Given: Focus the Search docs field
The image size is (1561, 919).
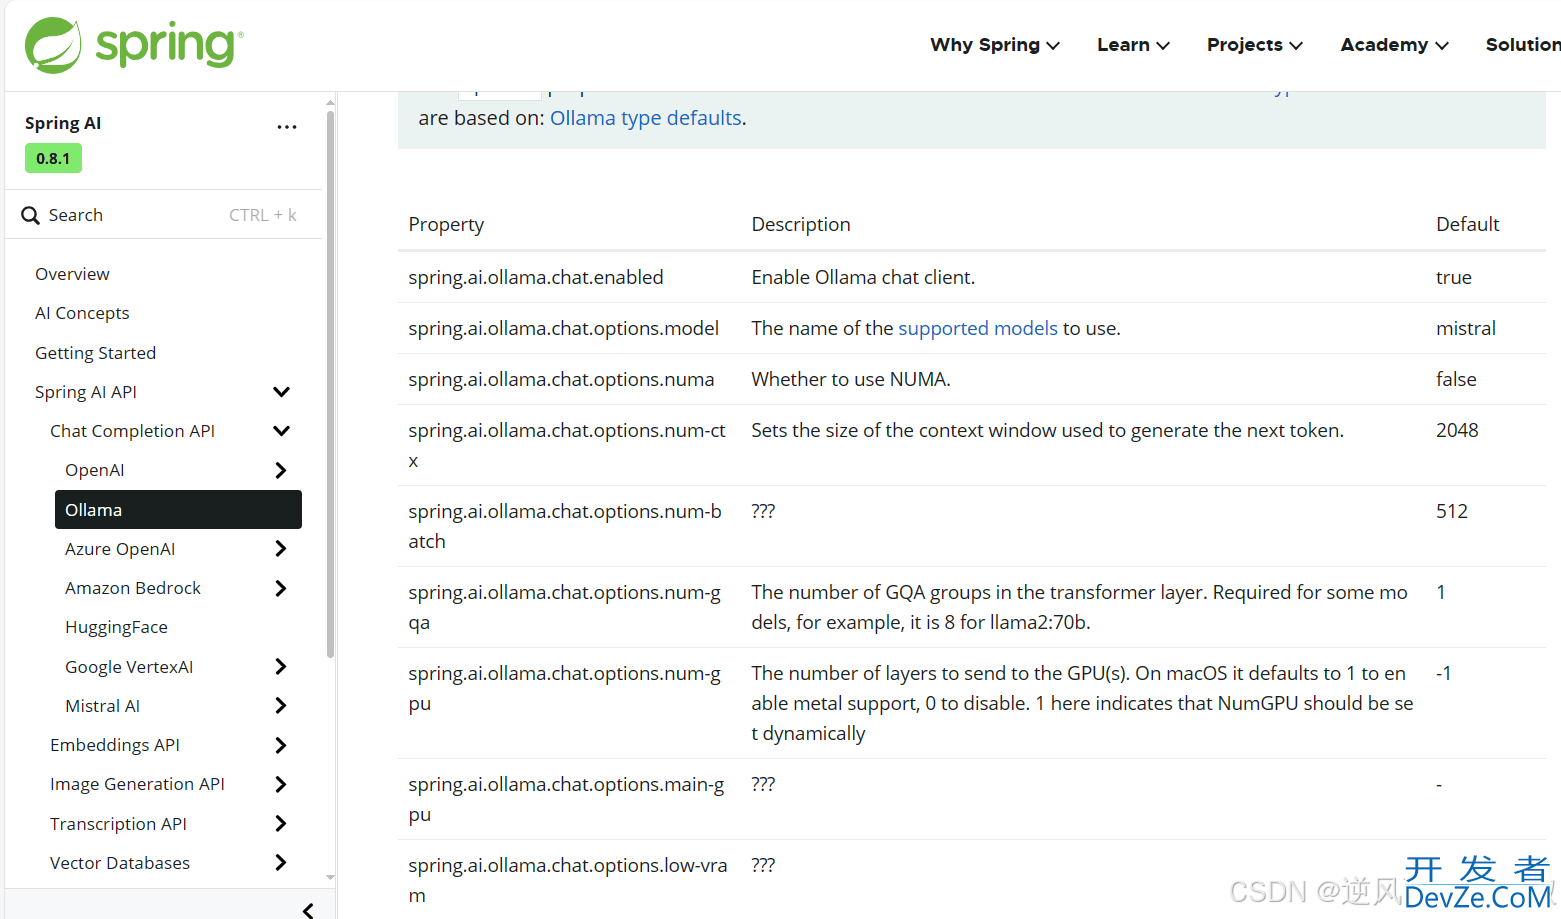Looking at the screenshot, I should click(165, 215).
